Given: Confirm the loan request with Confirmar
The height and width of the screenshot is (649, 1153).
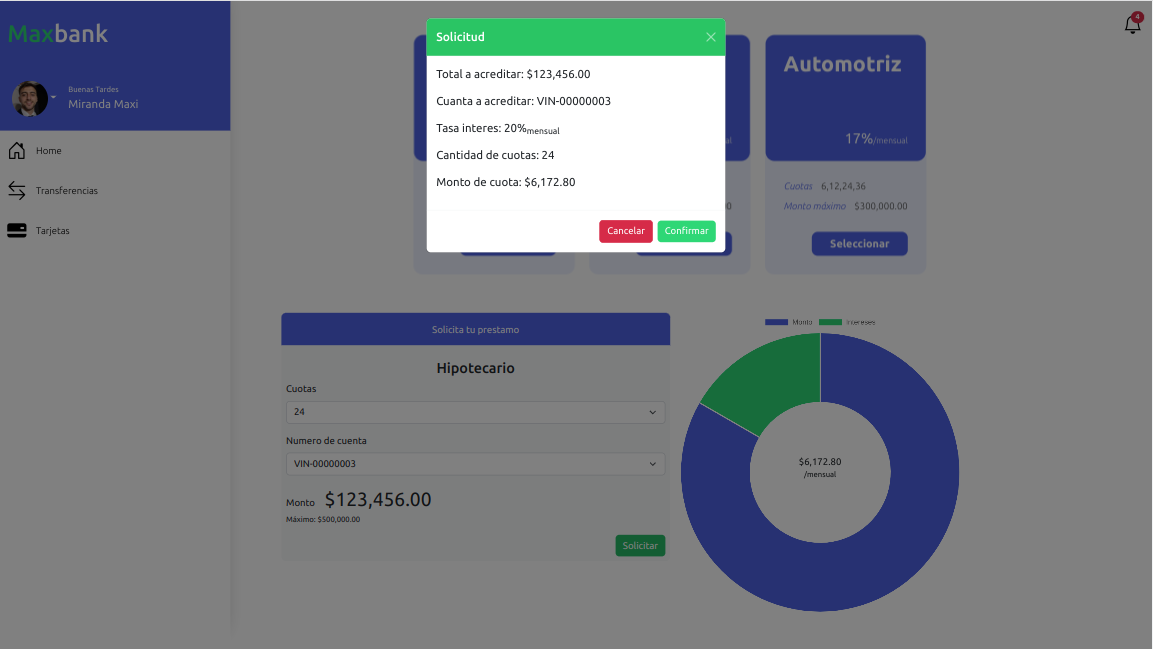Looking at the screenshot, I should (x=686, y=231).
